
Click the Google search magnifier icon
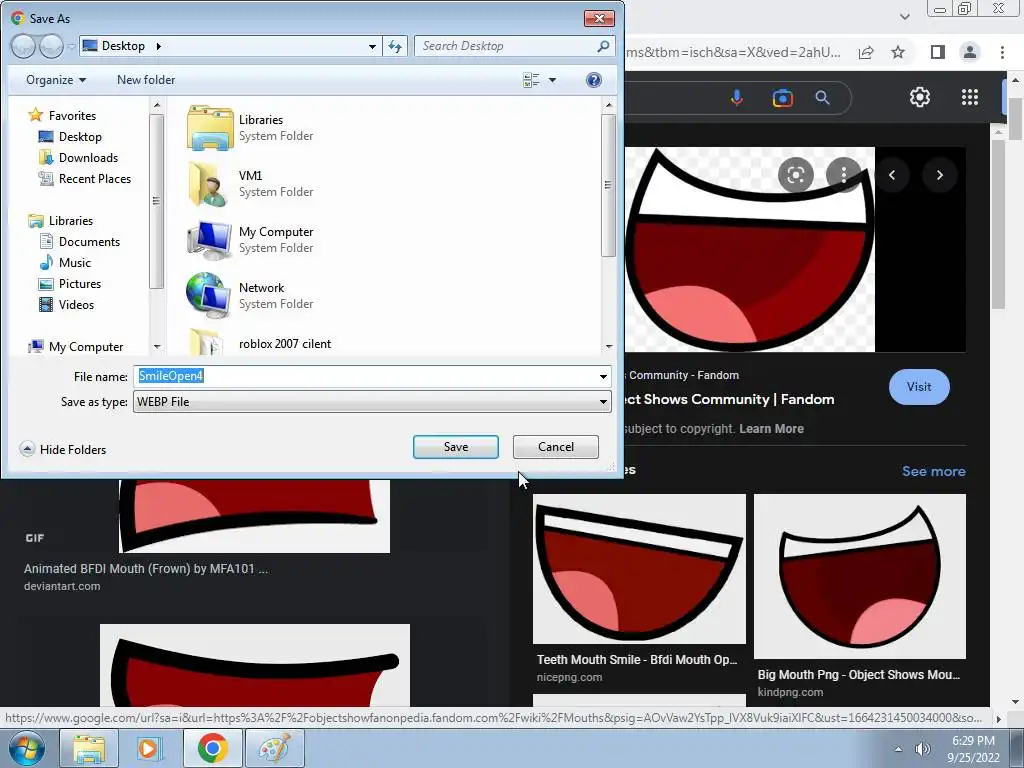click(x=822, y=98)
